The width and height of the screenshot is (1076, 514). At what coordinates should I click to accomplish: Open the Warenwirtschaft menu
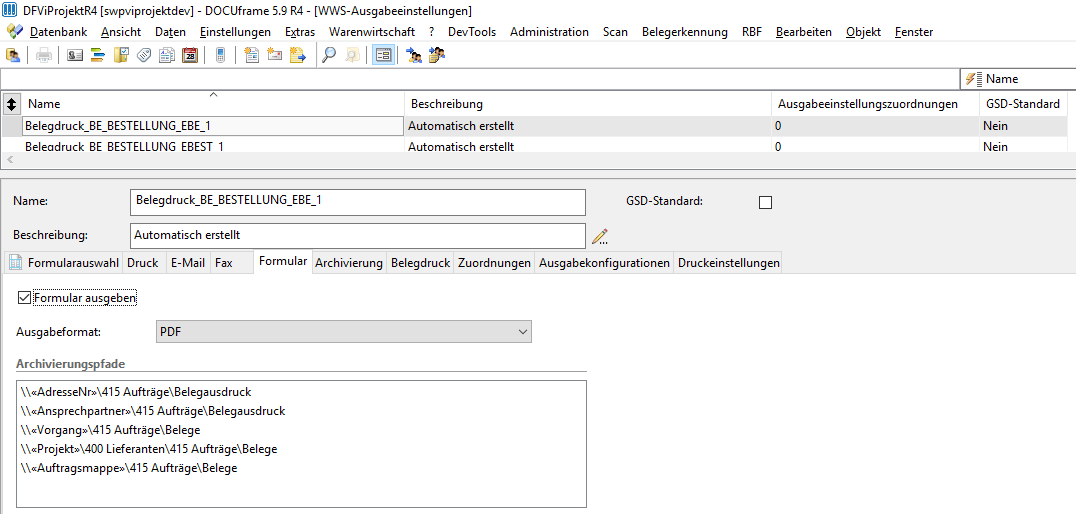tap(372, 32)
